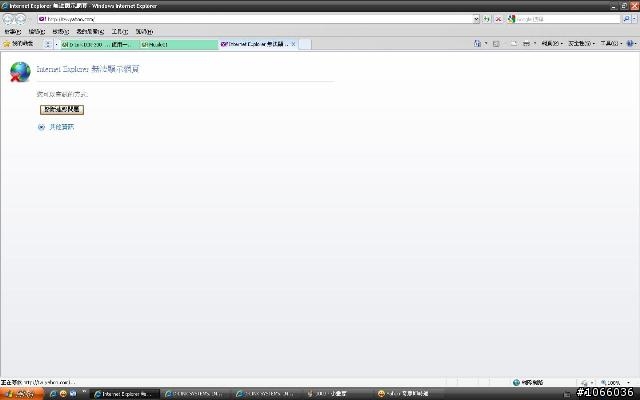Open the Help icon dropdown in command bar
Viewport: 640px width, 400px height.
point(631,43)
